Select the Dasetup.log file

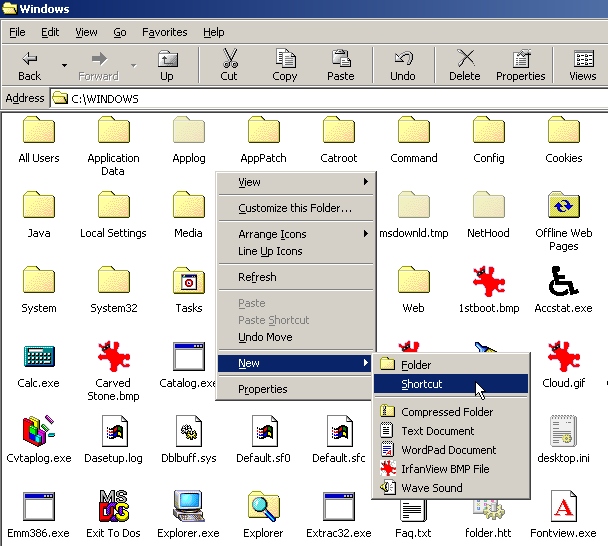[x=113, y=440]
